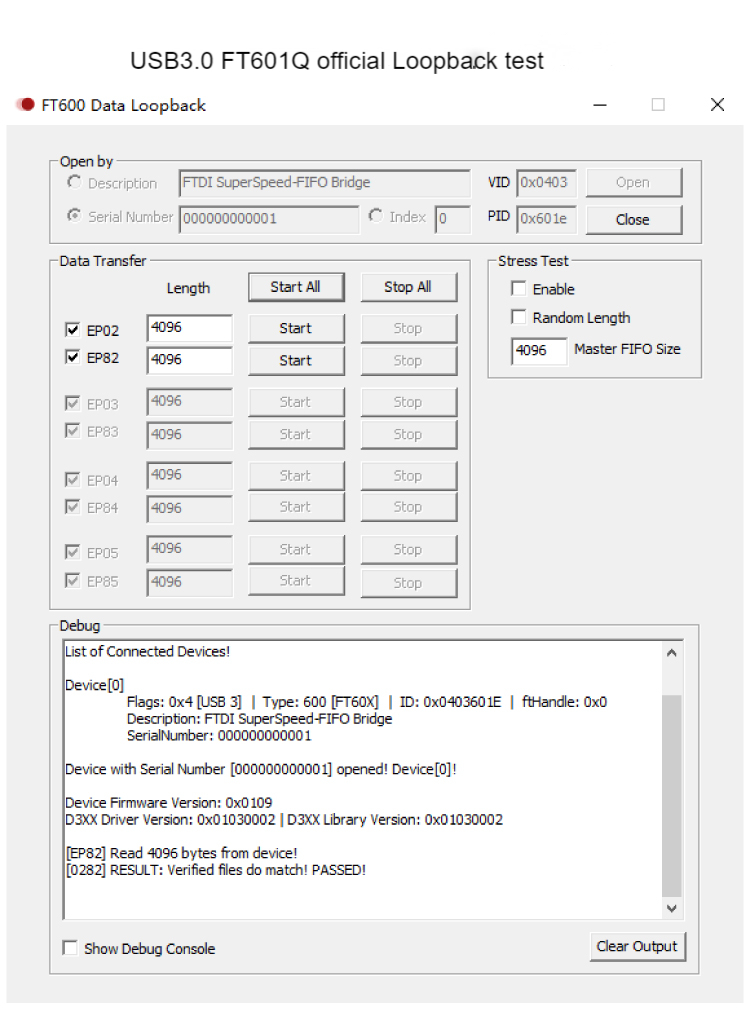The height and width of the screenshot is (1020, 750).
Task: Click Start button for EP84
Action: pos(296,507)
